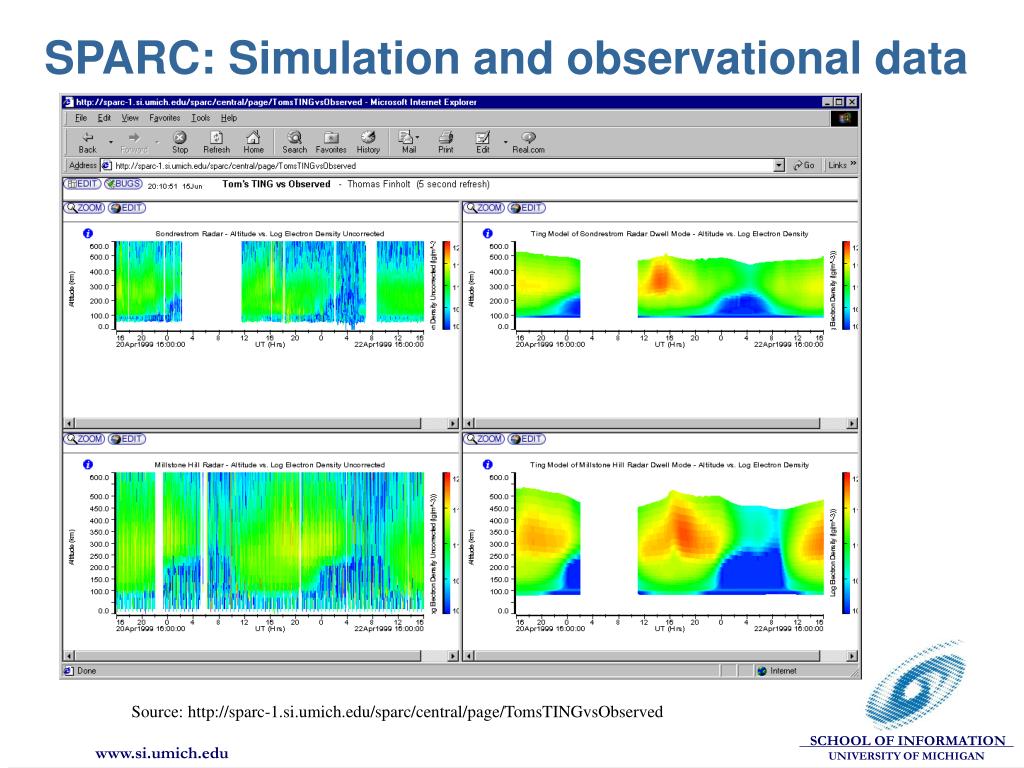Click the page icon in address bar
The width and height of the screenshot is (1024, 768).
point(106,166)
